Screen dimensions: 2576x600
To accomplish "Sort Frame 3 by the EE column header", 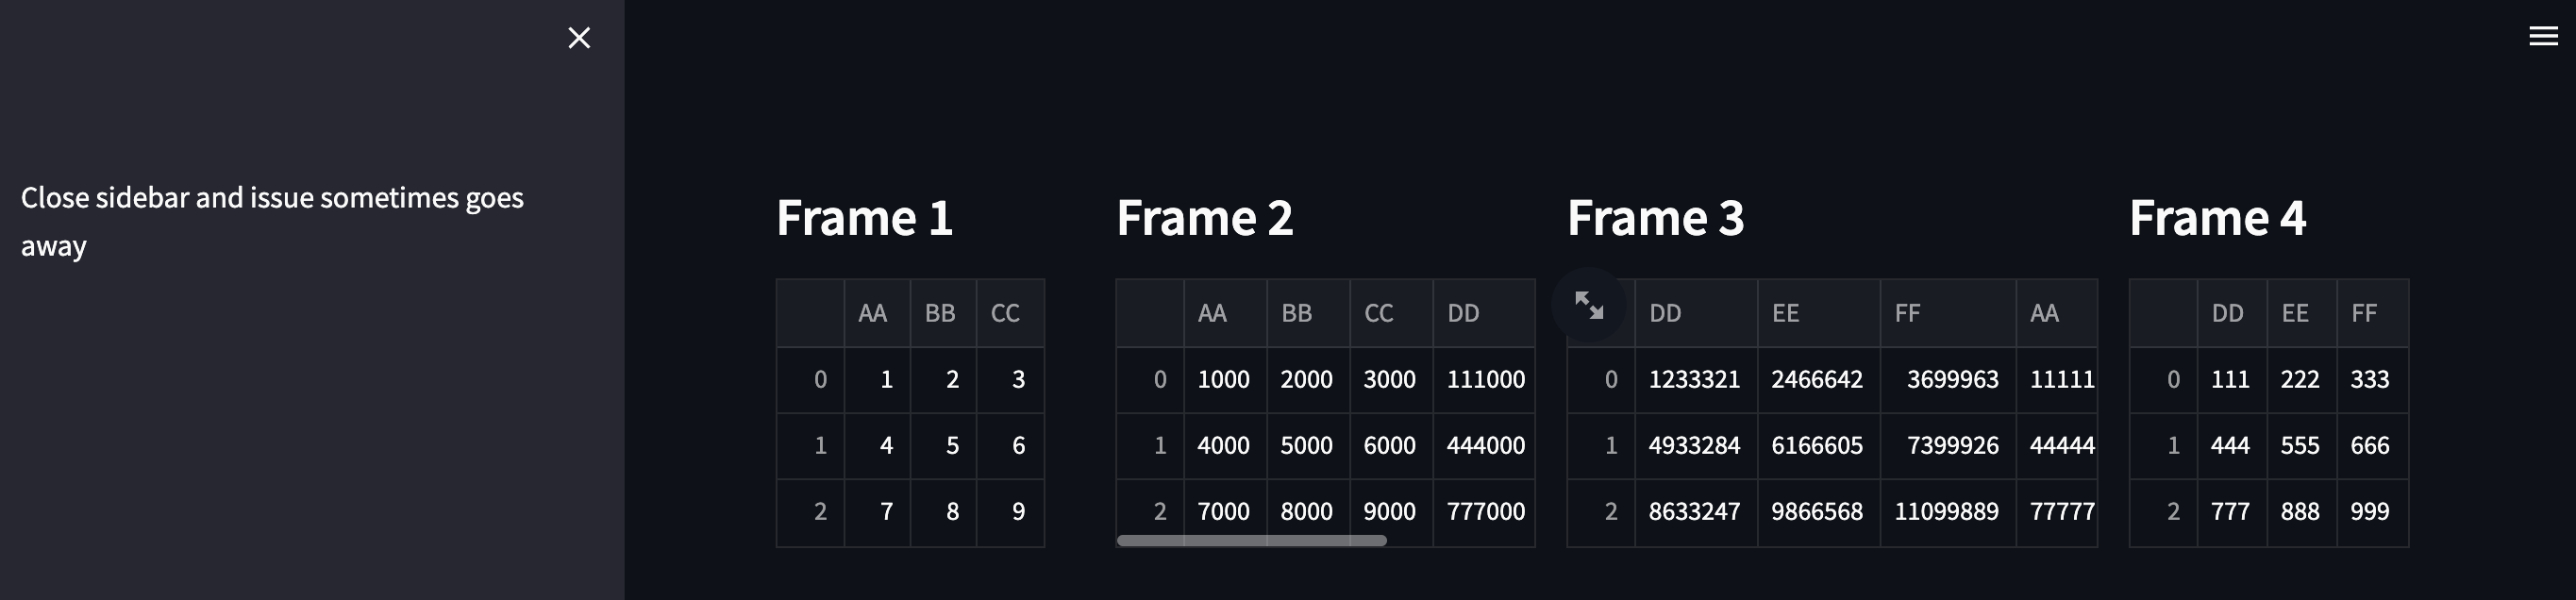I will point(1787,312).
